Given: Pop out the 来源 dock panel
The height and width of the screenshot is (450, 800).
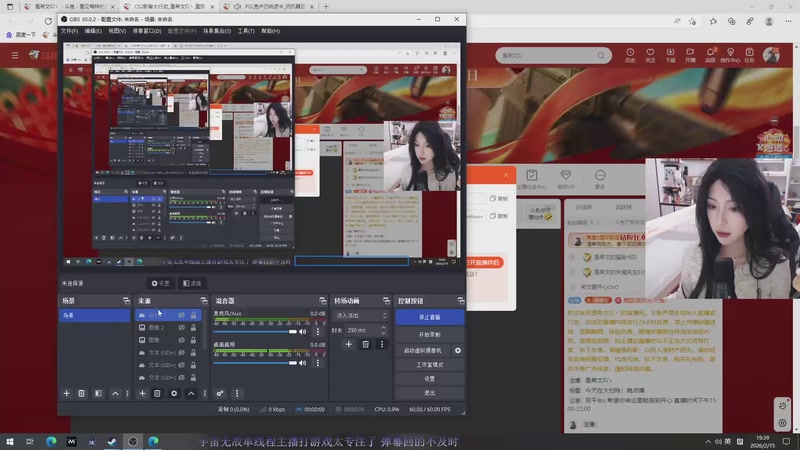Looking at the screenshot, I should [x=204, y=301].
